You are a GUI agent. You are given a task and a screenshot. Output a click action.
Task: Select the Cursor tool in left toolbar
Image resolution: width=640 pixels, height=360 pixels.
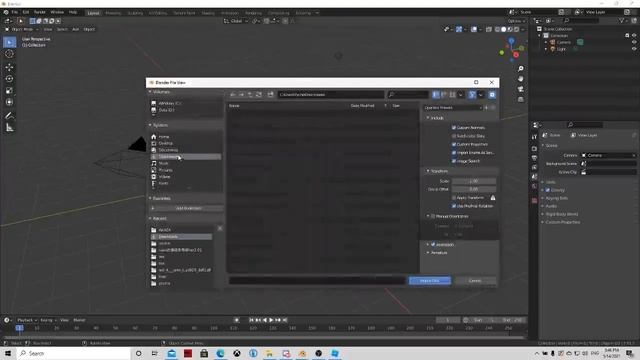(9, 54)
